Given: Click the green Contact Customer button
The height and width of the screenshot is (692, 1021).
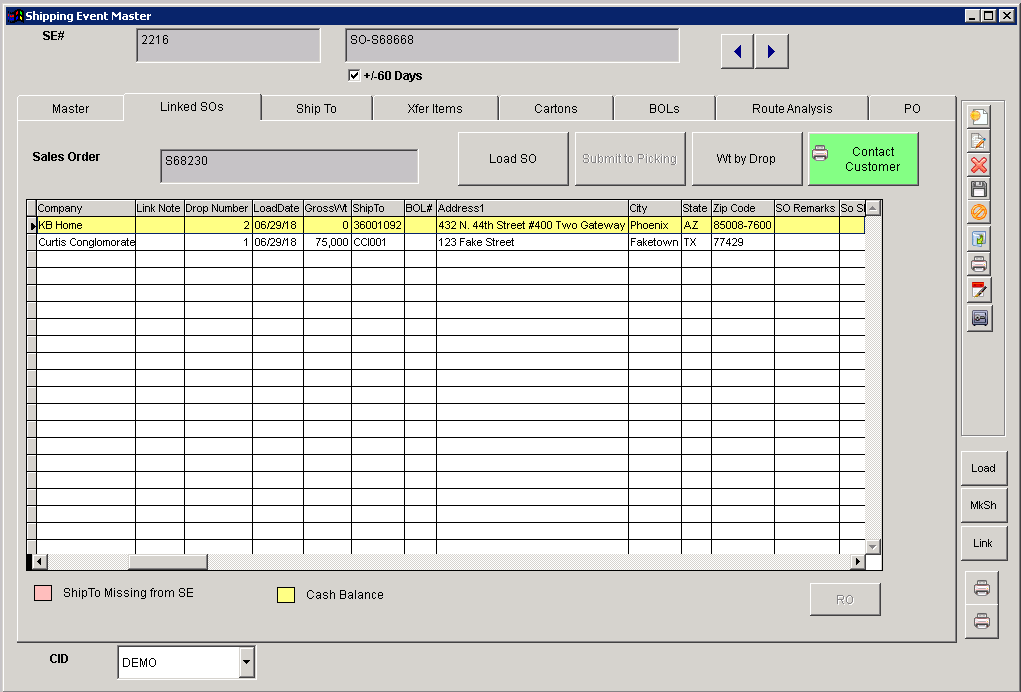Looking at the screenshot, I should (x=862, y=159).
